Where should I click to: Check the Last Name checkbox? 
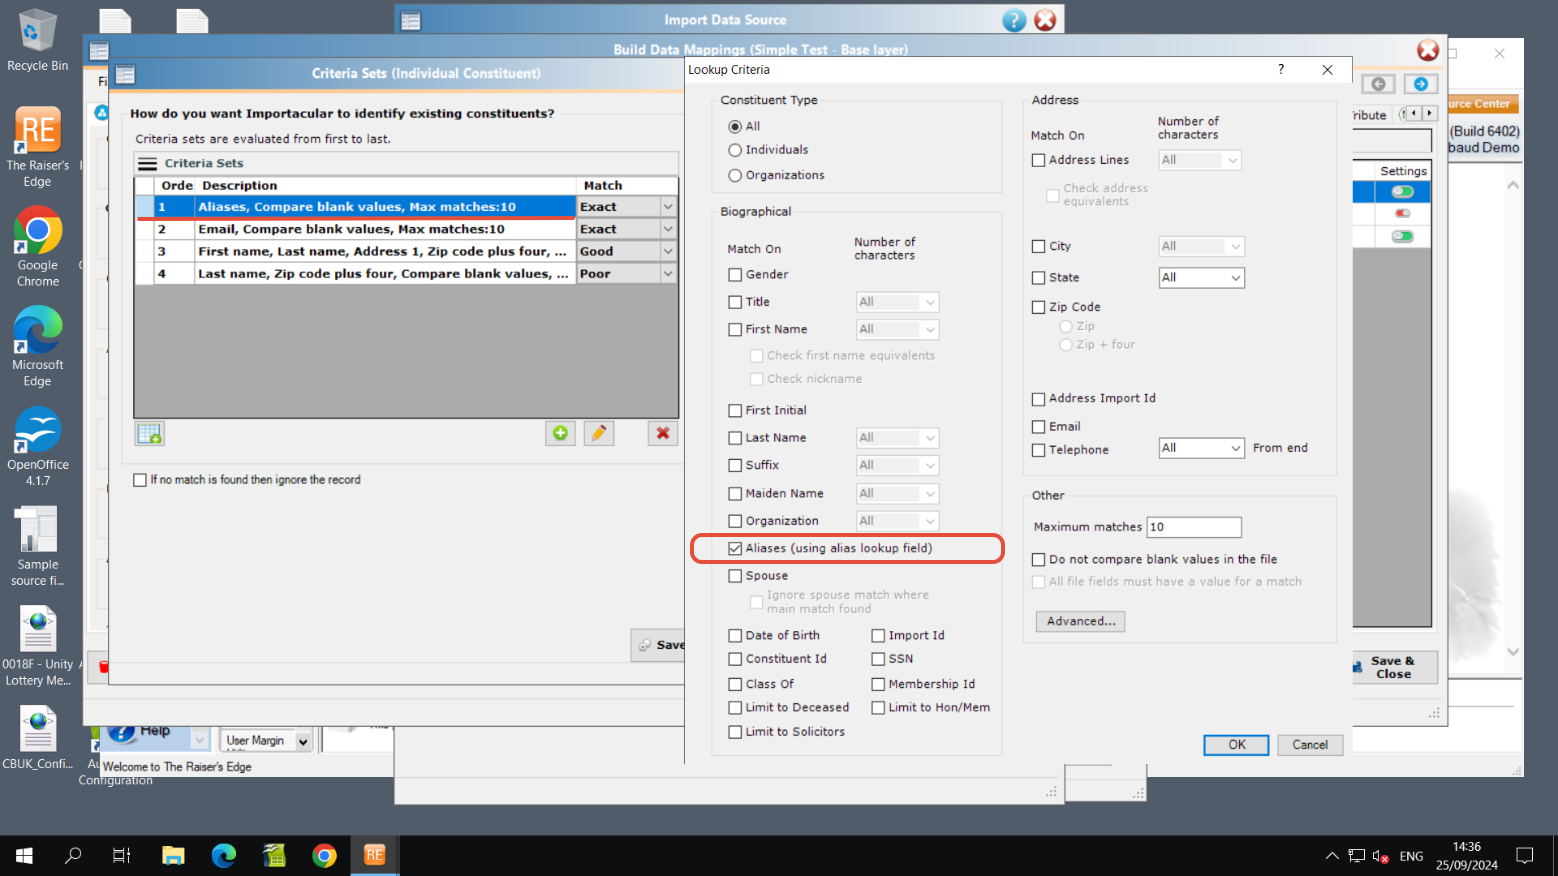click(x=735, y=438)
